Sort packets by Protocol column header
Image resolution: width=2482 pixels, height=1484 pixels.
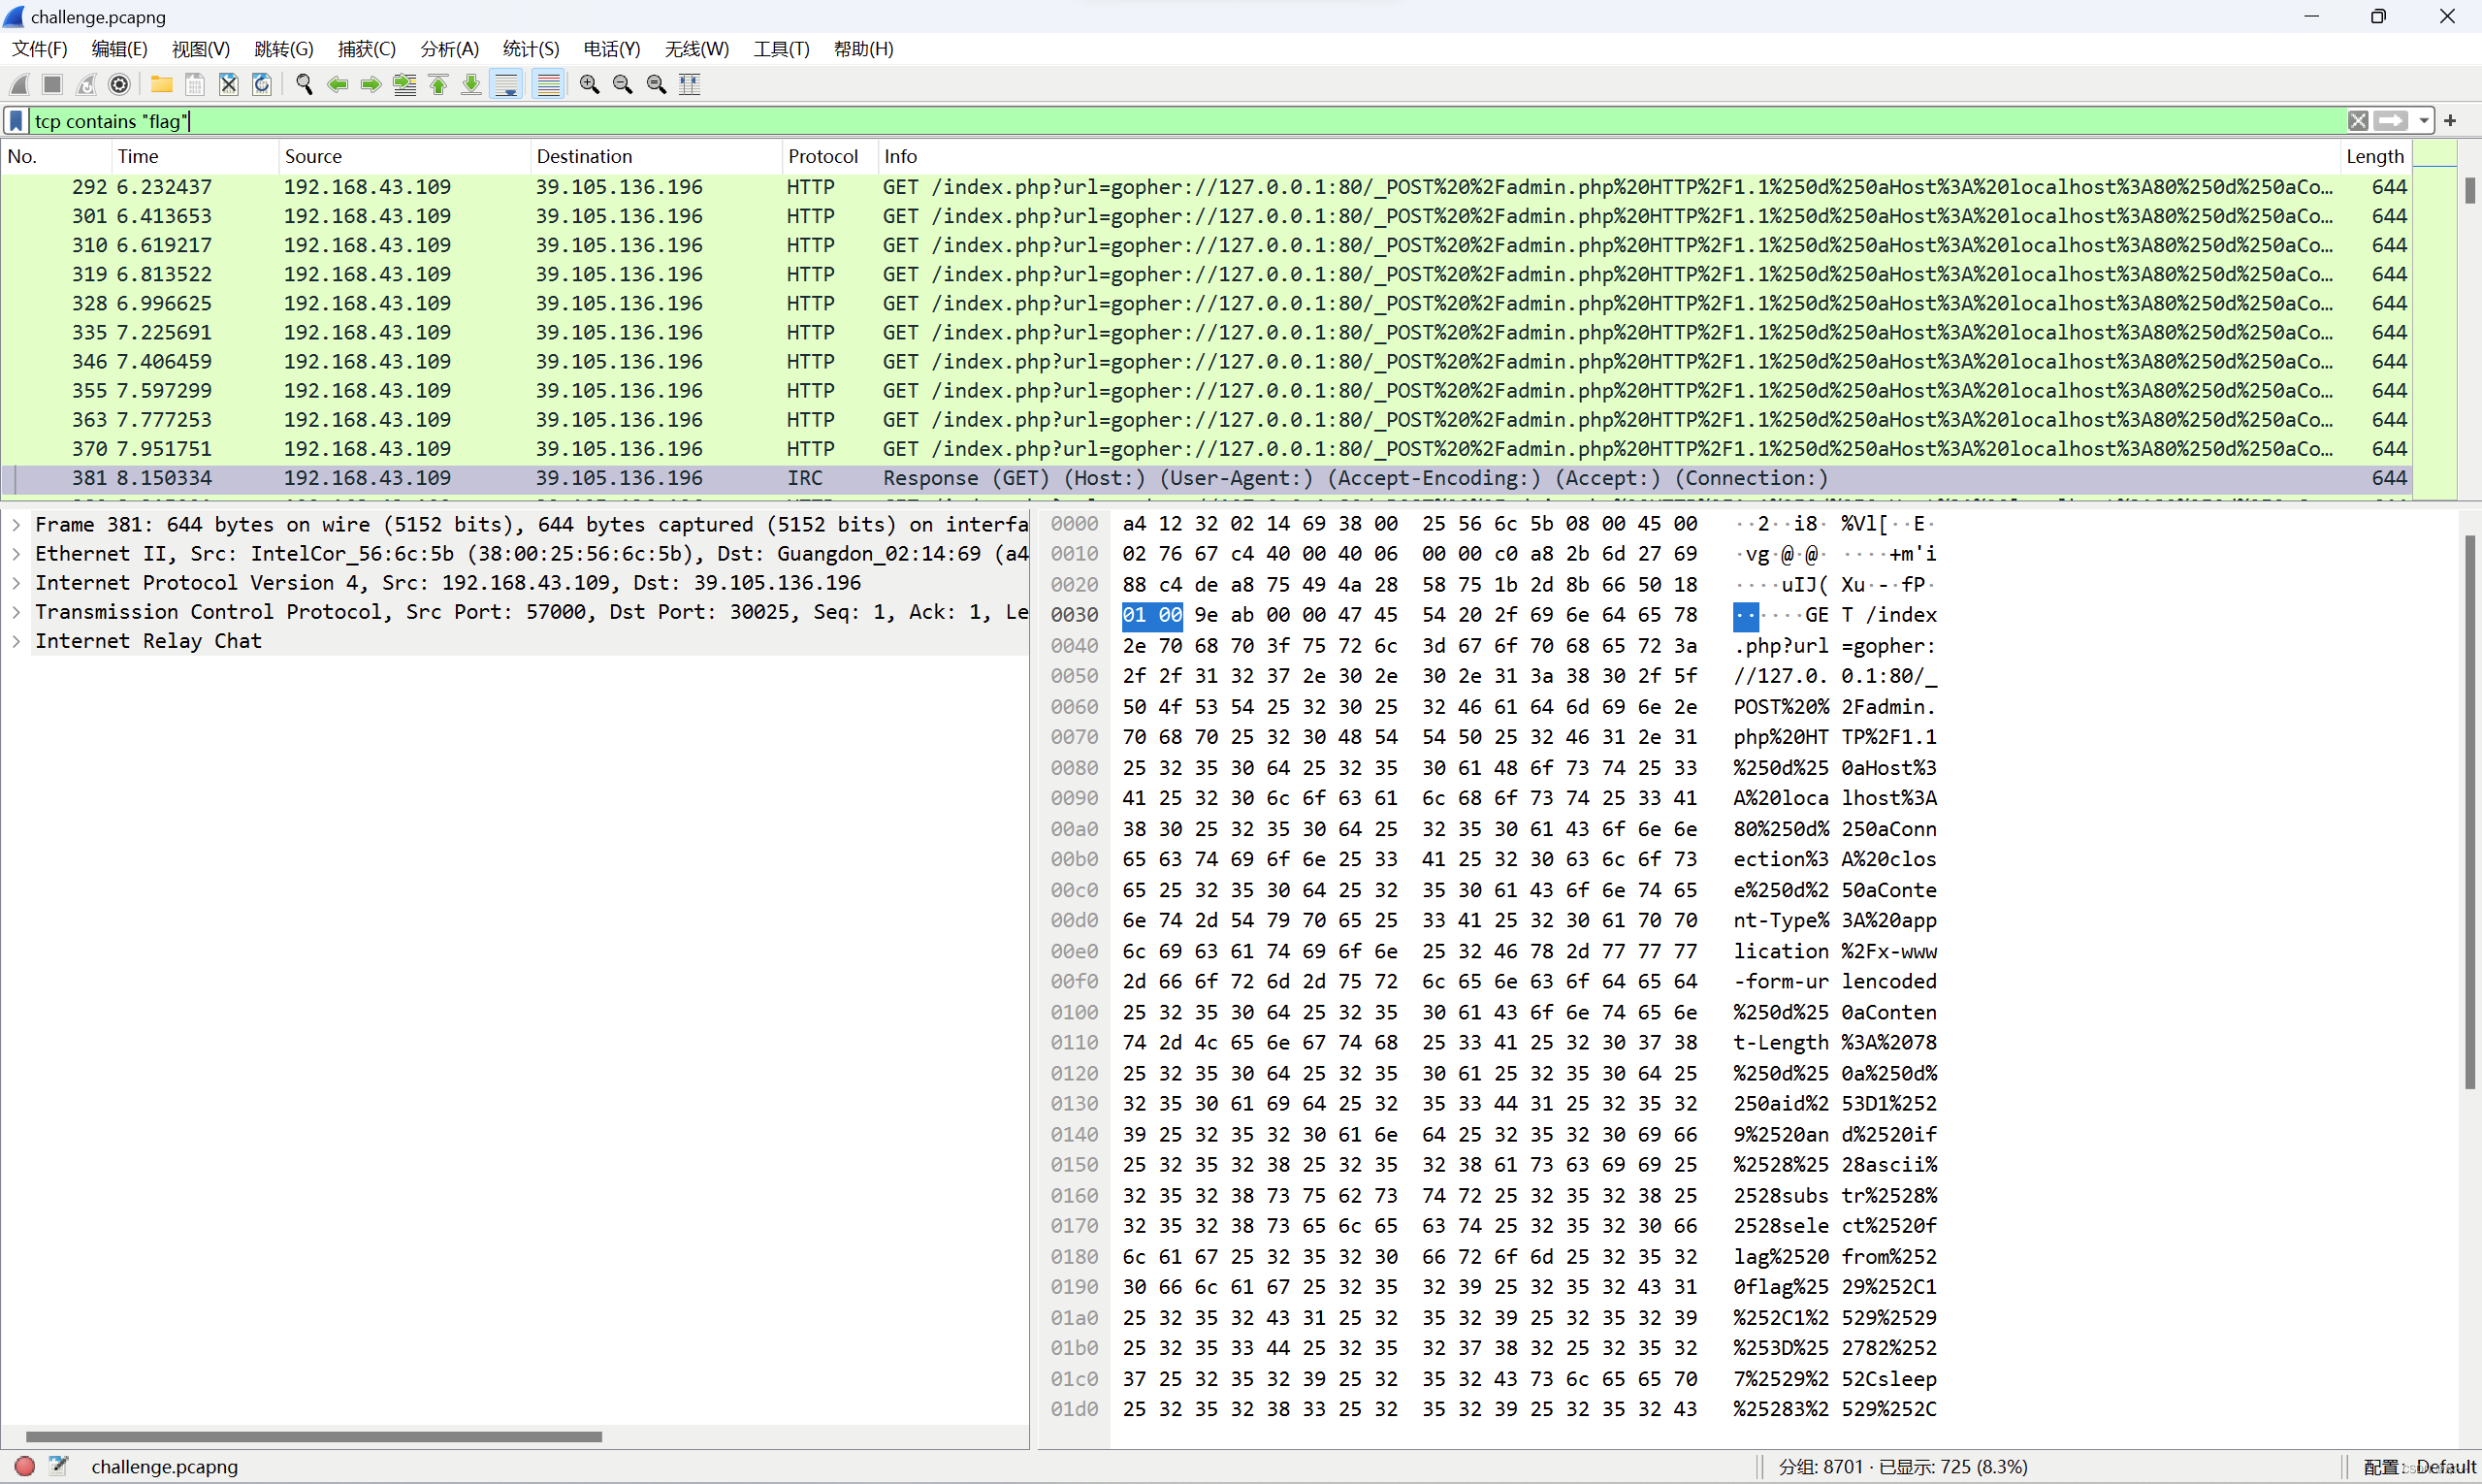[822, 156]
